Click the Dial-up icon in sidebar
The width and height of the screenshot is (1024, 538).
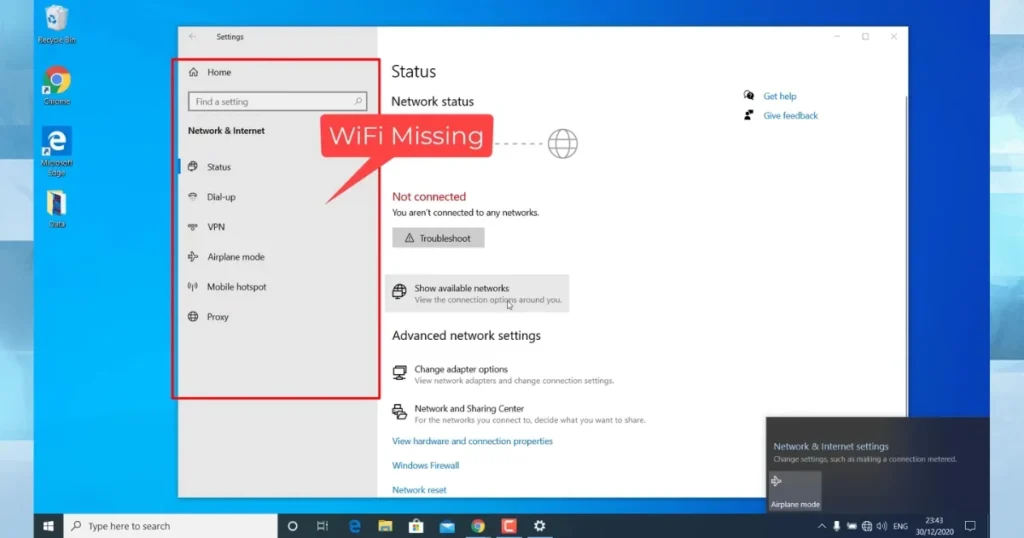click(193, 197)
